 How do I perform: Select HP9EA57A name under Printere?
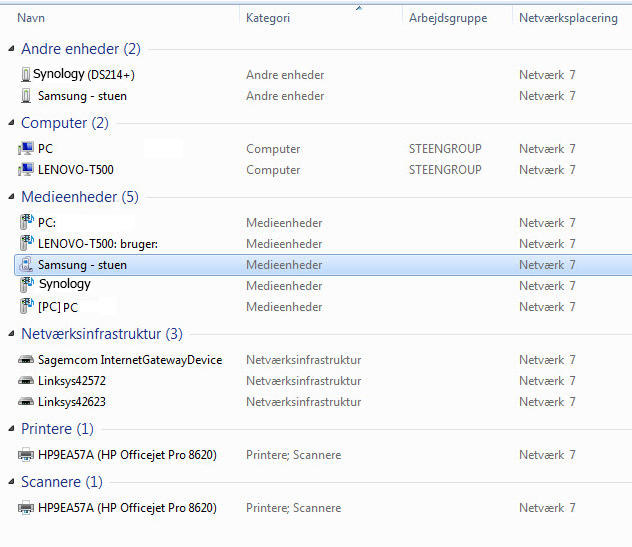127,455
